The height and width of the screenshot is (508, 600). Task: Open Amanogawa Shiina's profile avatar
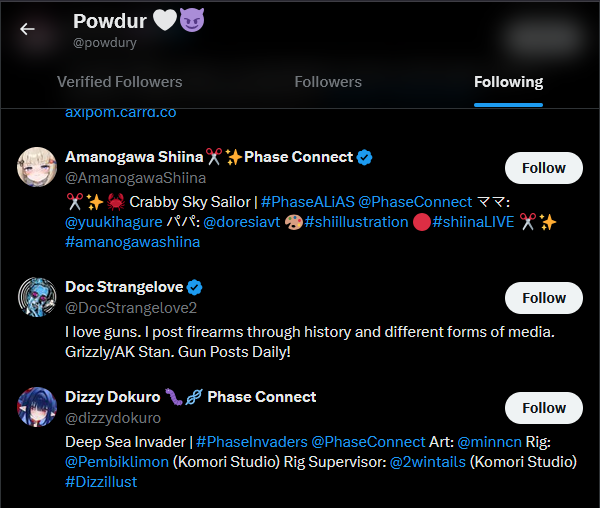37,167
